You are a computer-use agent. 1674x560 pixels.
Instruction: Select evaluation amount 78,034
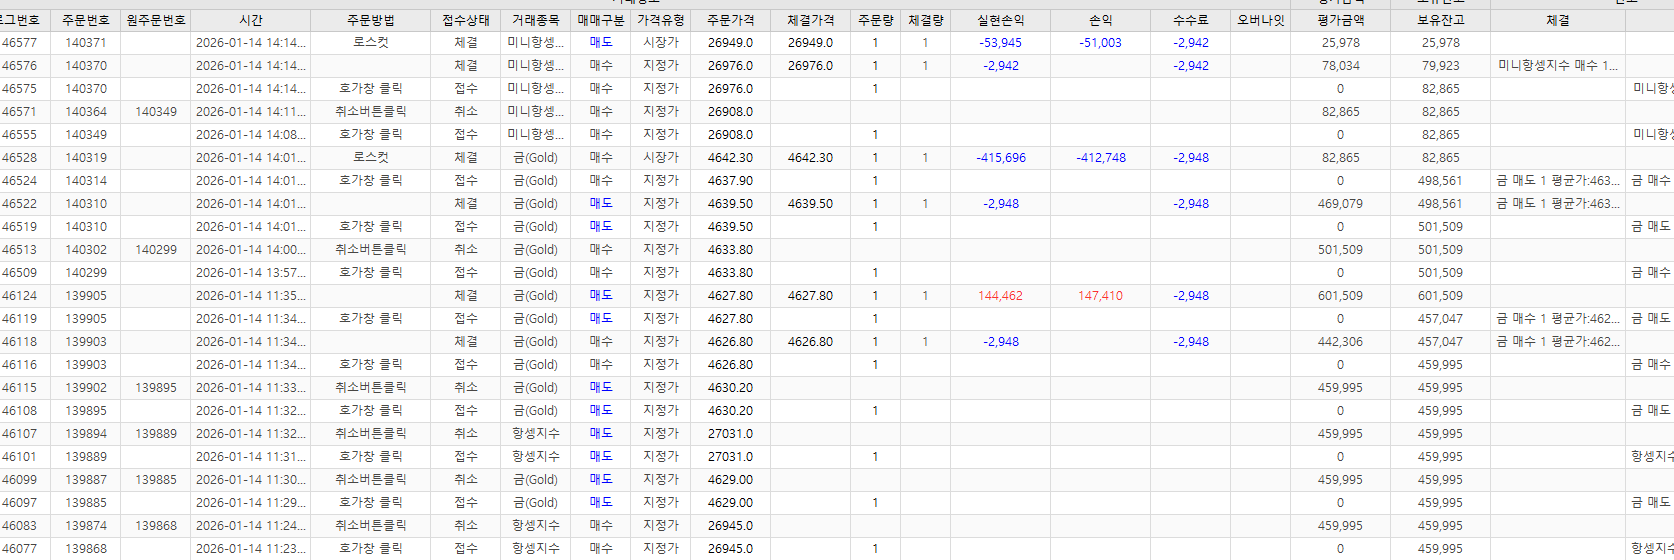pos(1341,66)
